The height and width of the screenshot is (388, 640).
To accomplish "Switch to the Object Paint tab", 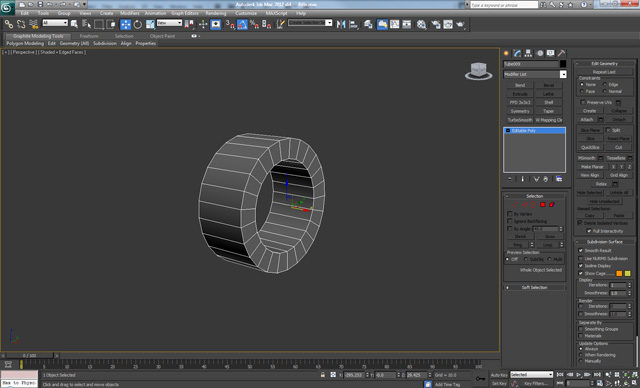I will (x=162, y=36).
